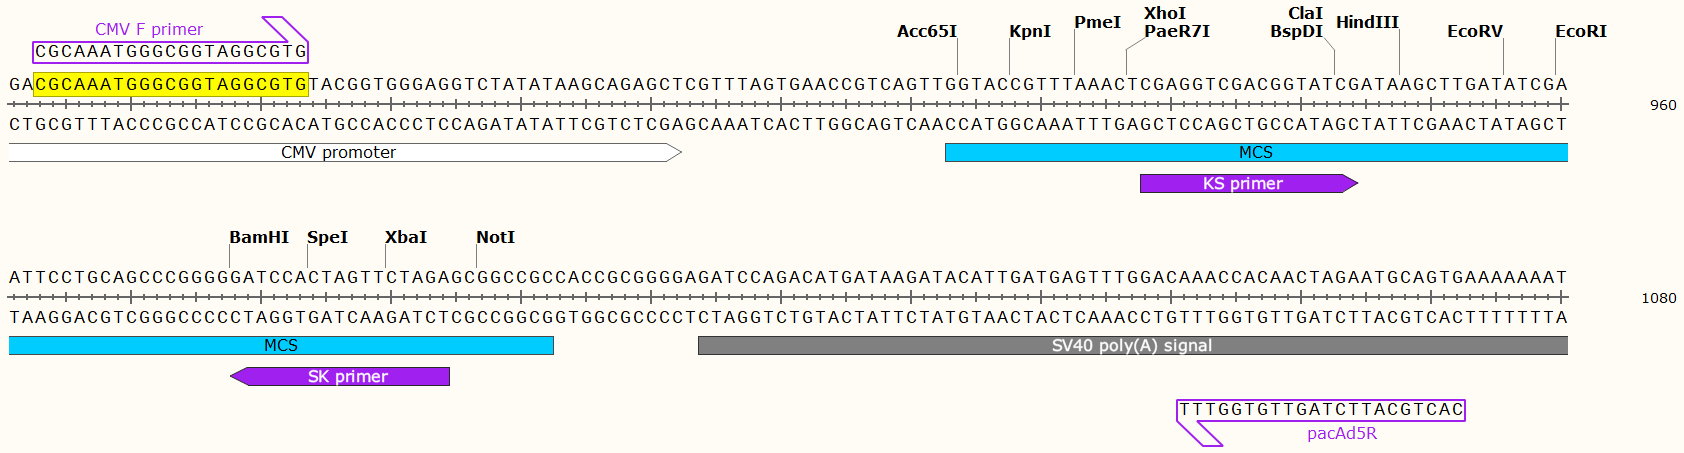Select the BamHI enzyme site label

coord(259,237)
